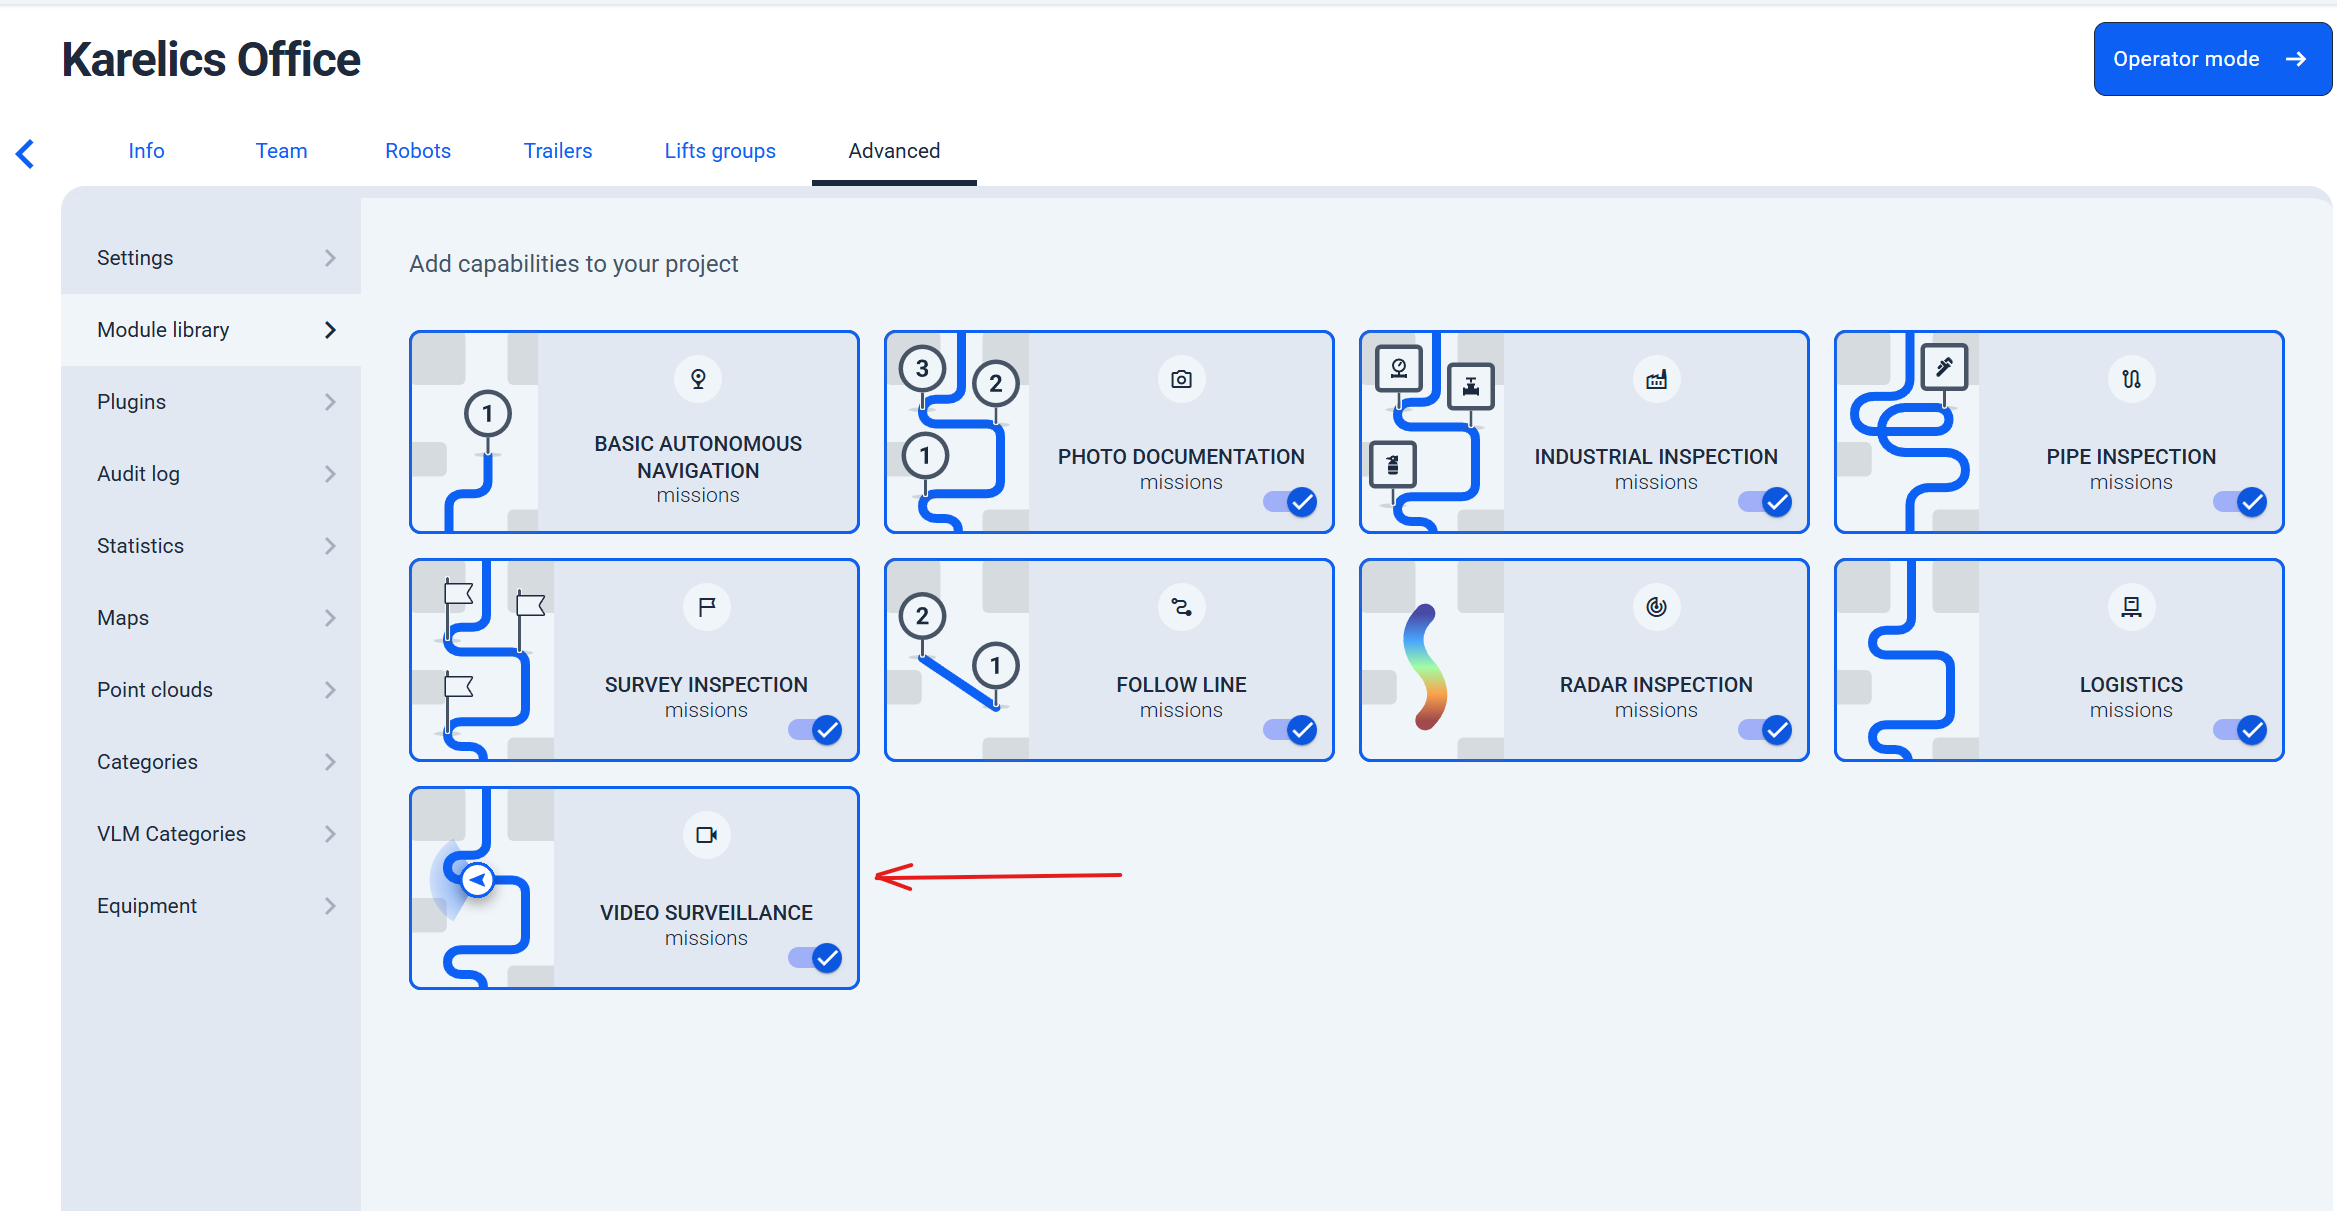Click the pipe icon on Pipe Inspection card
This screenshot has width=2337, height=1211.
click(2131, 379)
